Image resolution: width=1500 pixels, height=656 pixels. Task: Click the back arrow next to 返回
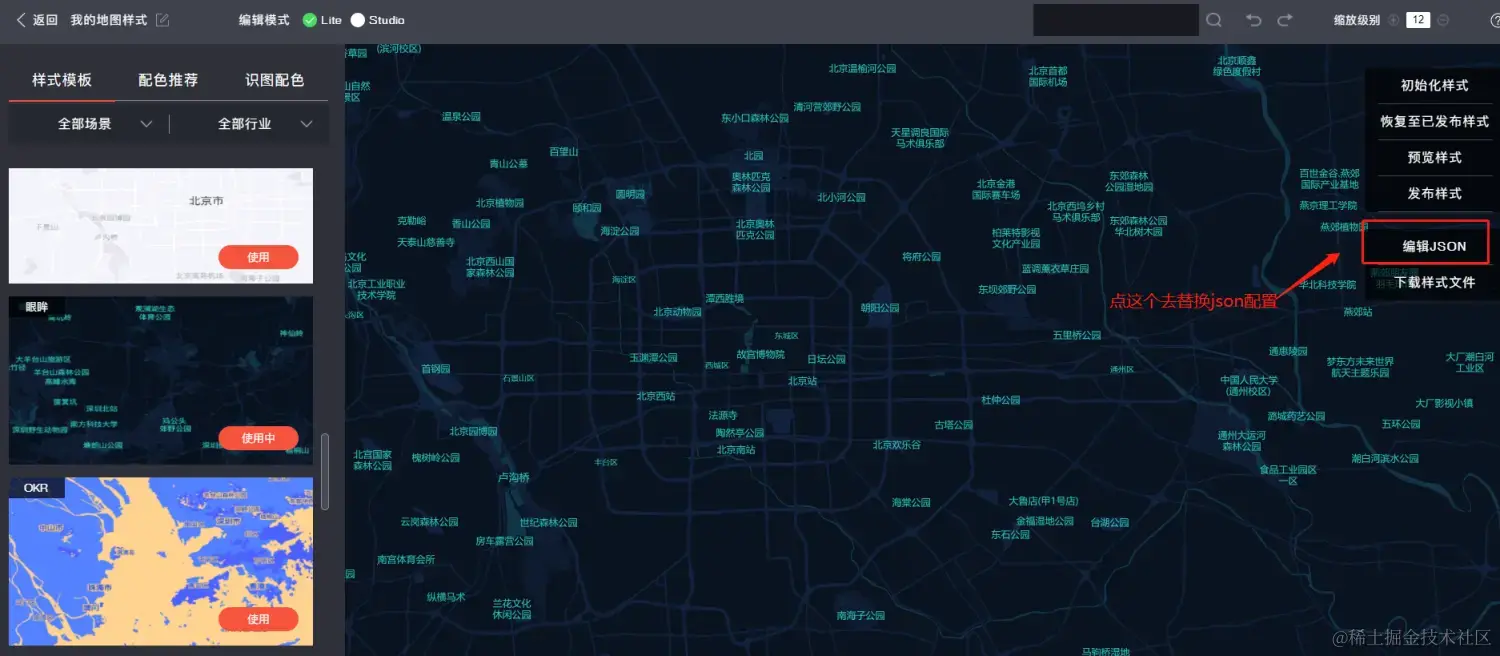21,20
